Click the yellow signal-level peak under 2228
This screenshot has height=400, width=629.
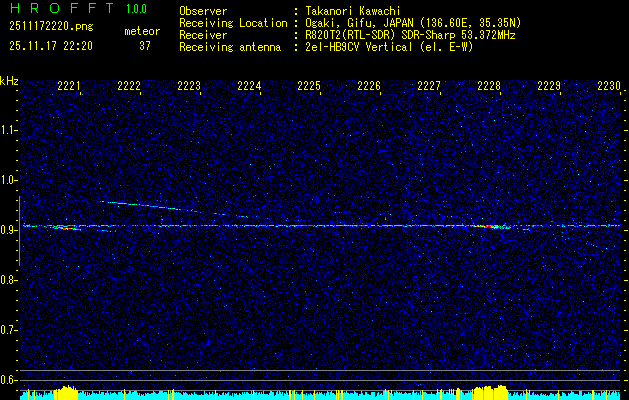[x=488, y=391]
